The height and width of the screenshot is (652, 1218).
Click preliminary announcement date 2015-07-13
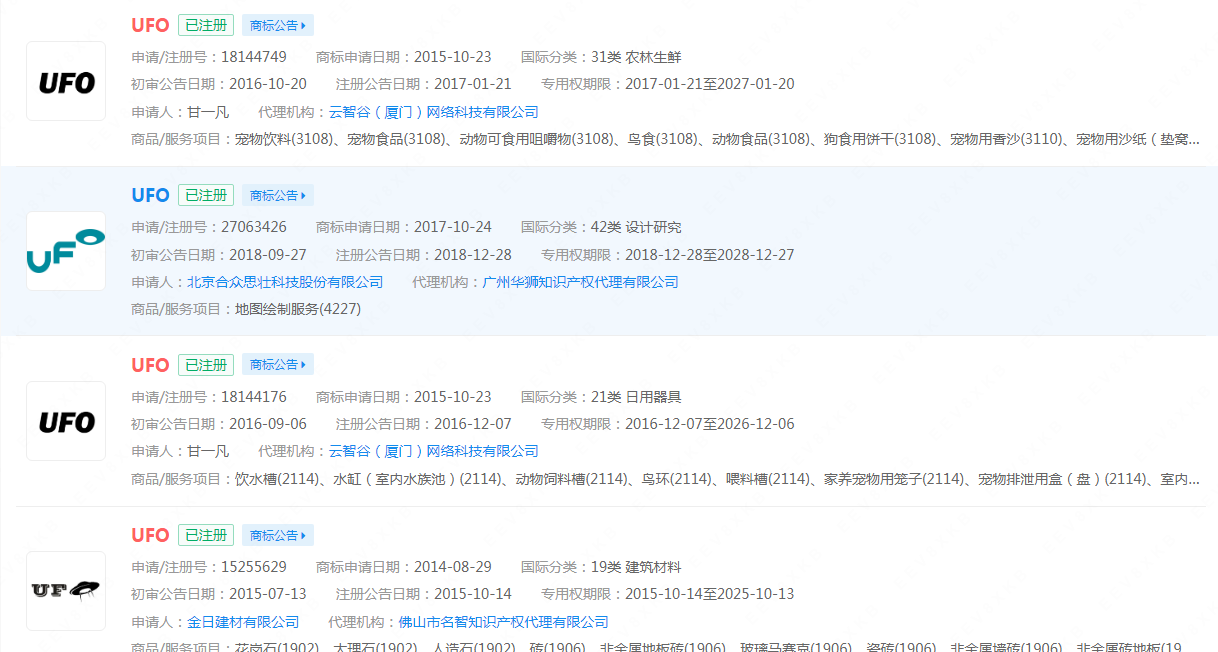tap(268, 594)
